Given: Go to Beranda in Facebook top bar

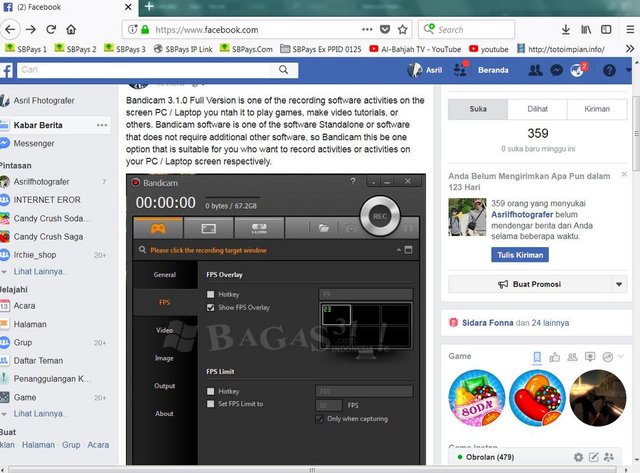Looking at the screenshot, I should tap(493, 70).
